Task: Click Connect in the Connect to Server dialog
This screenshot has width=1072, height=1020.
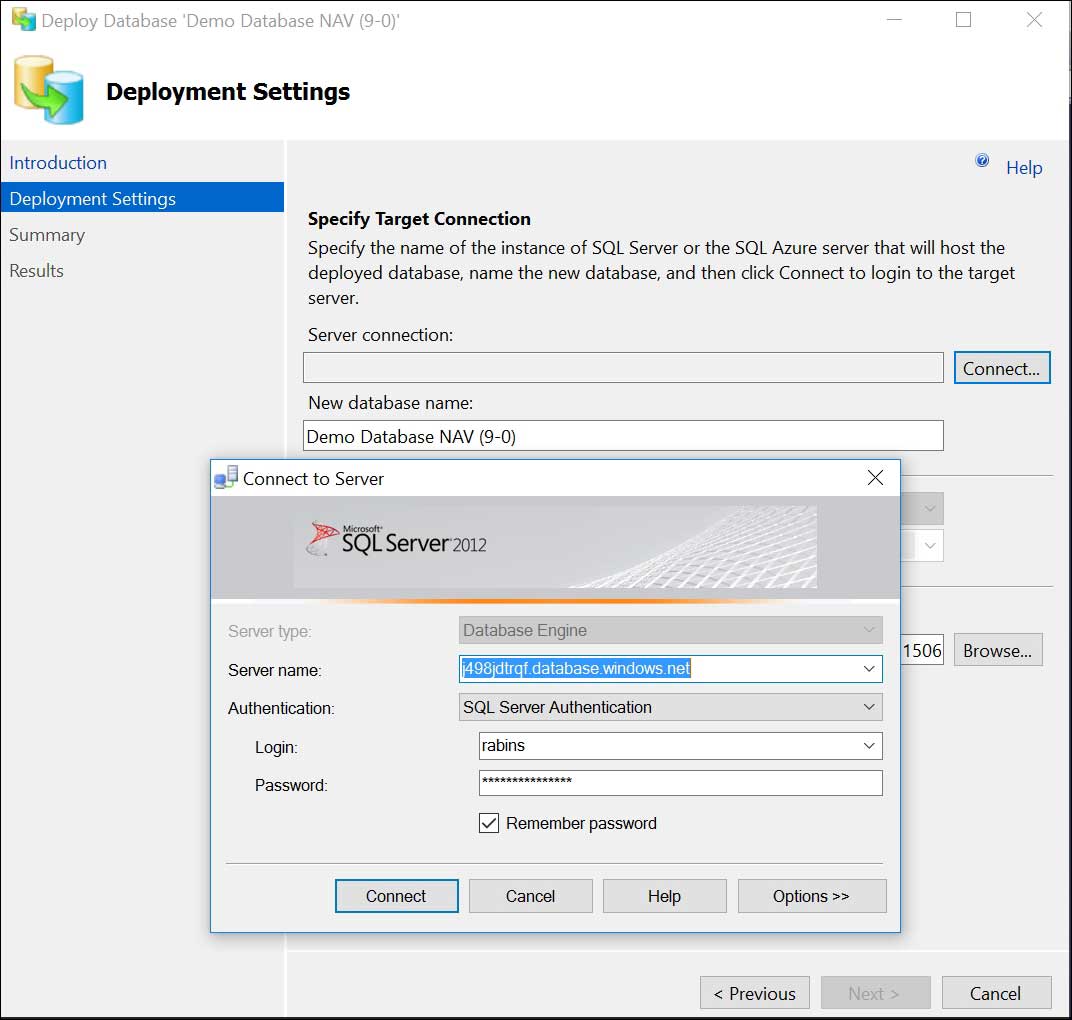Action: click(x=396, y=895)
